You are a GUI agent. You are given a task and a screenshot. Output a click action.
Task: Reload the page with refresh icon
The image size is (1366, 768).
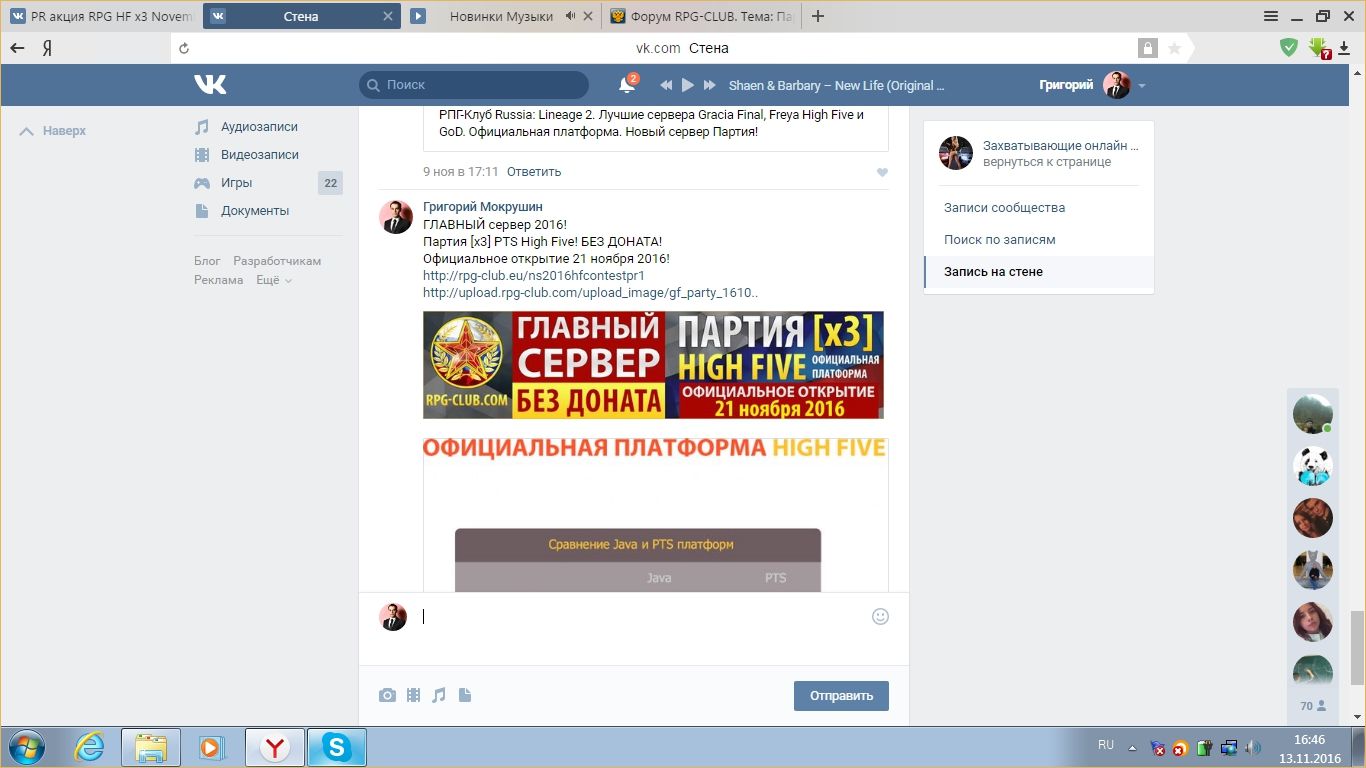pyautogui.click(x=182, y=48)
